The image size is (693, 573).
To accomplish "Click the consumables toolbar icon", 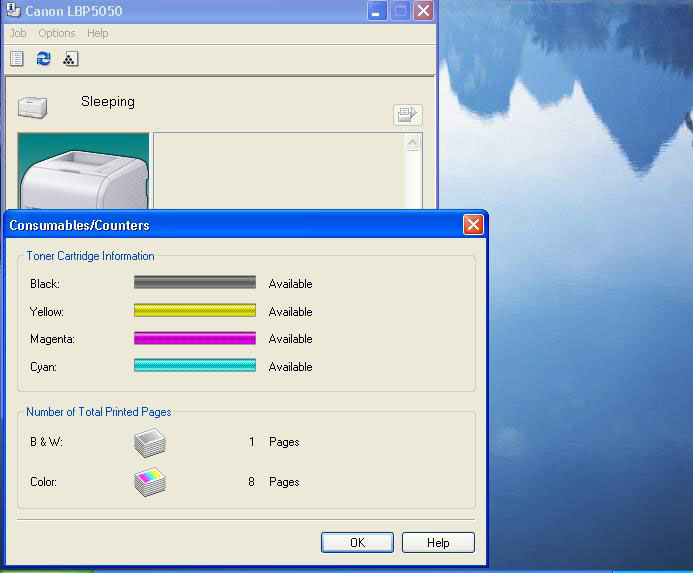I will (x=69, y=59).
